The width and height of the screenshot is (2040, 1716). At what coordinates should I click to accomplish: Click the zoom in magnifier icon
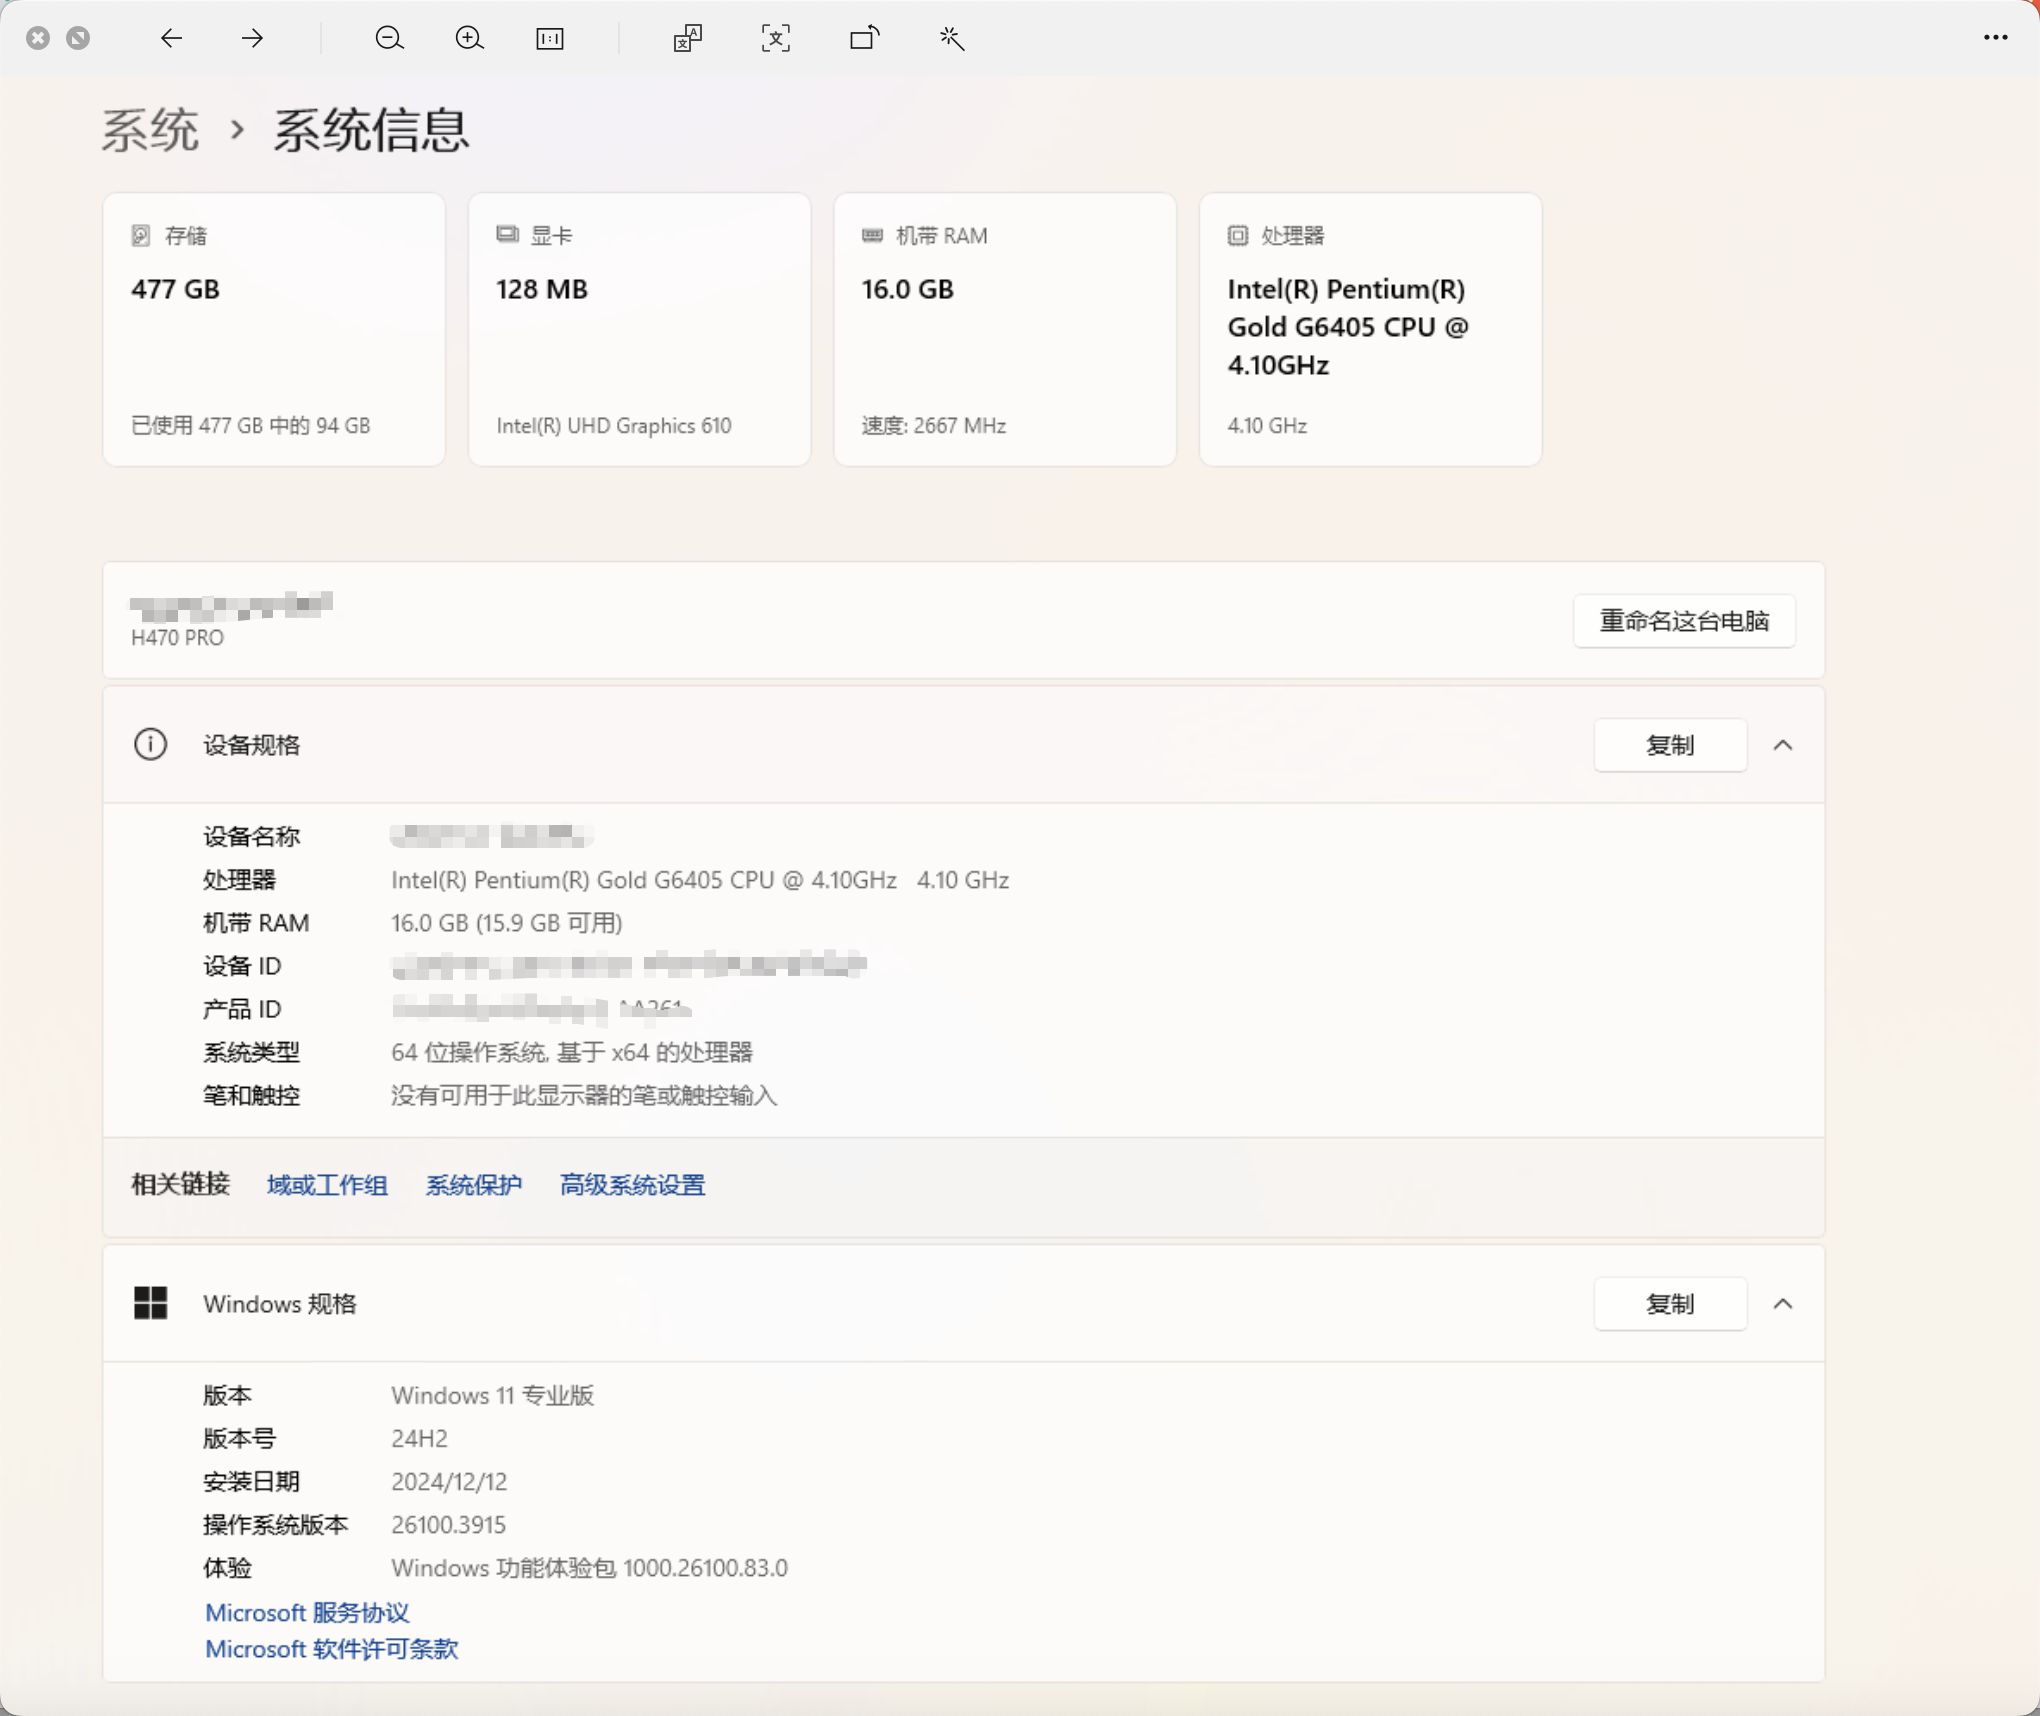click(x=469, y=38)
